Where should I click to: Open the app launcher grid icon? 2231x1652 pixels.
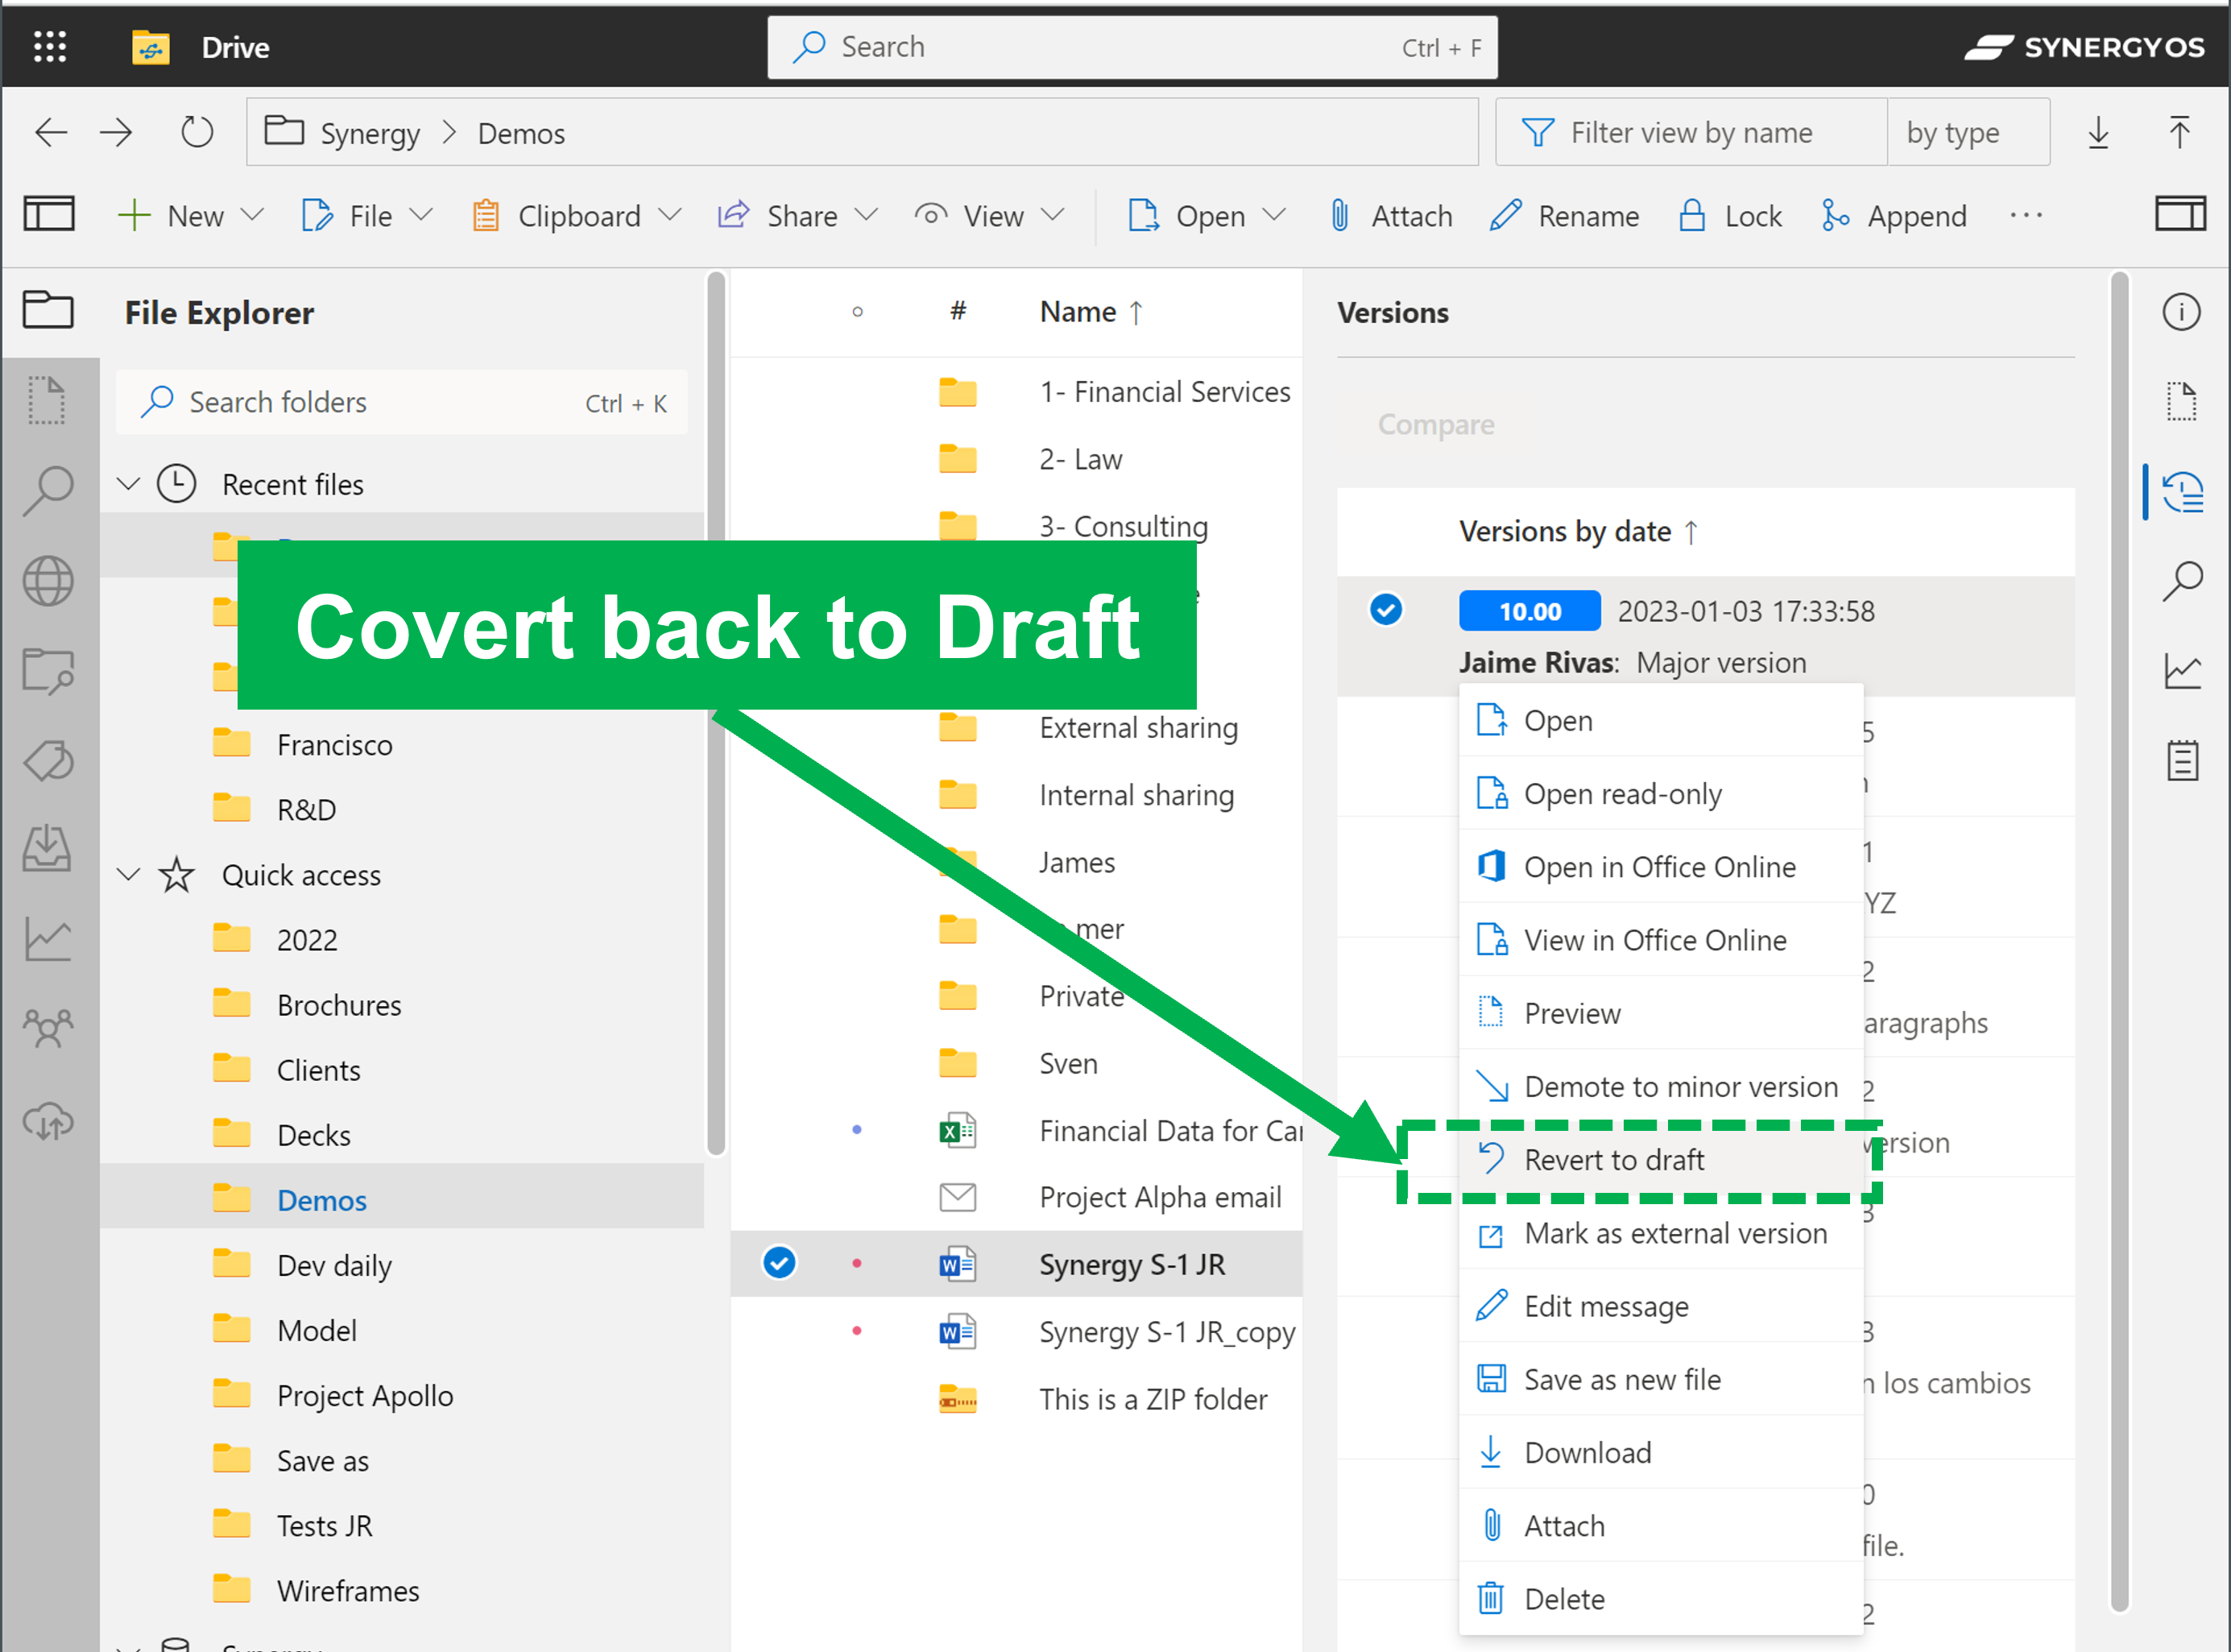click(50, 47)
